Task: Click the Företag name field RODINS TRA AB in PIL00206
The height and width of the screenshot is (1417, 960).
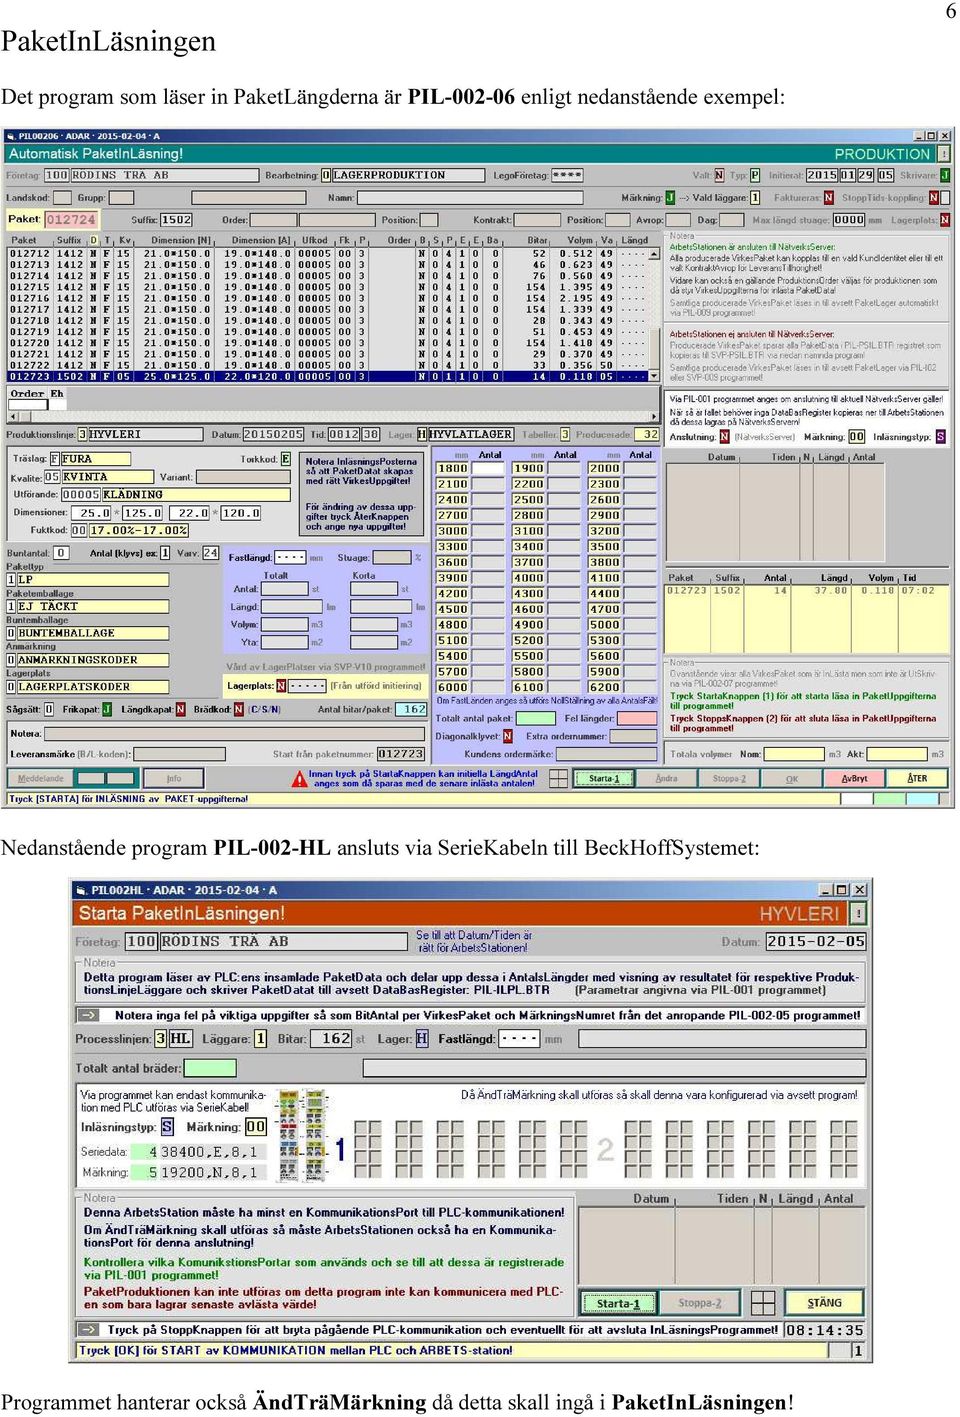Action: tap(164, 175)
